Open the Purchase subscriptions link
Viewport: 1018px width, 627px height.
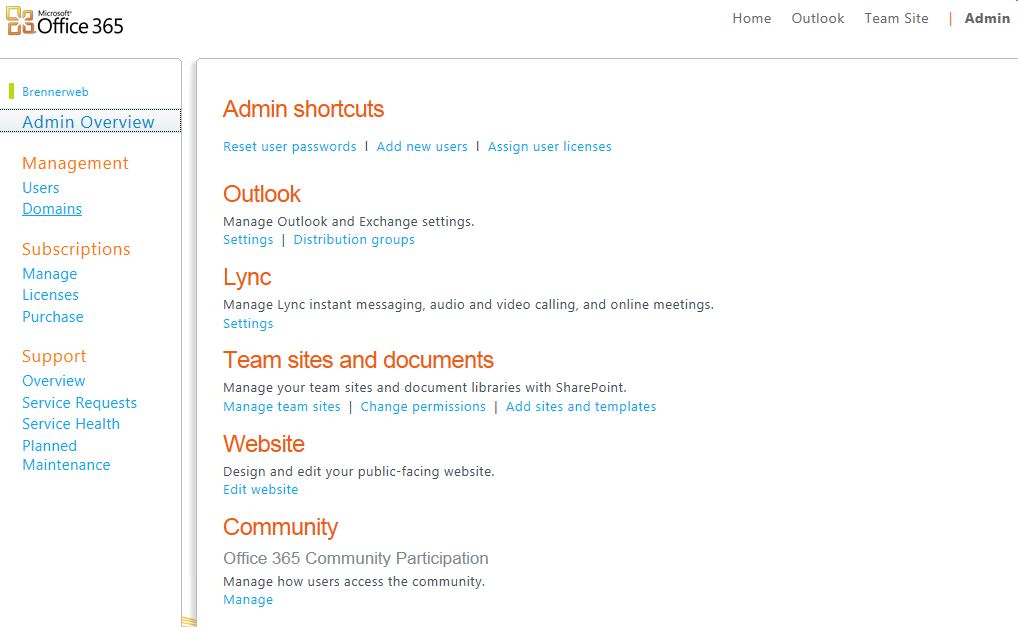(53, 317)
